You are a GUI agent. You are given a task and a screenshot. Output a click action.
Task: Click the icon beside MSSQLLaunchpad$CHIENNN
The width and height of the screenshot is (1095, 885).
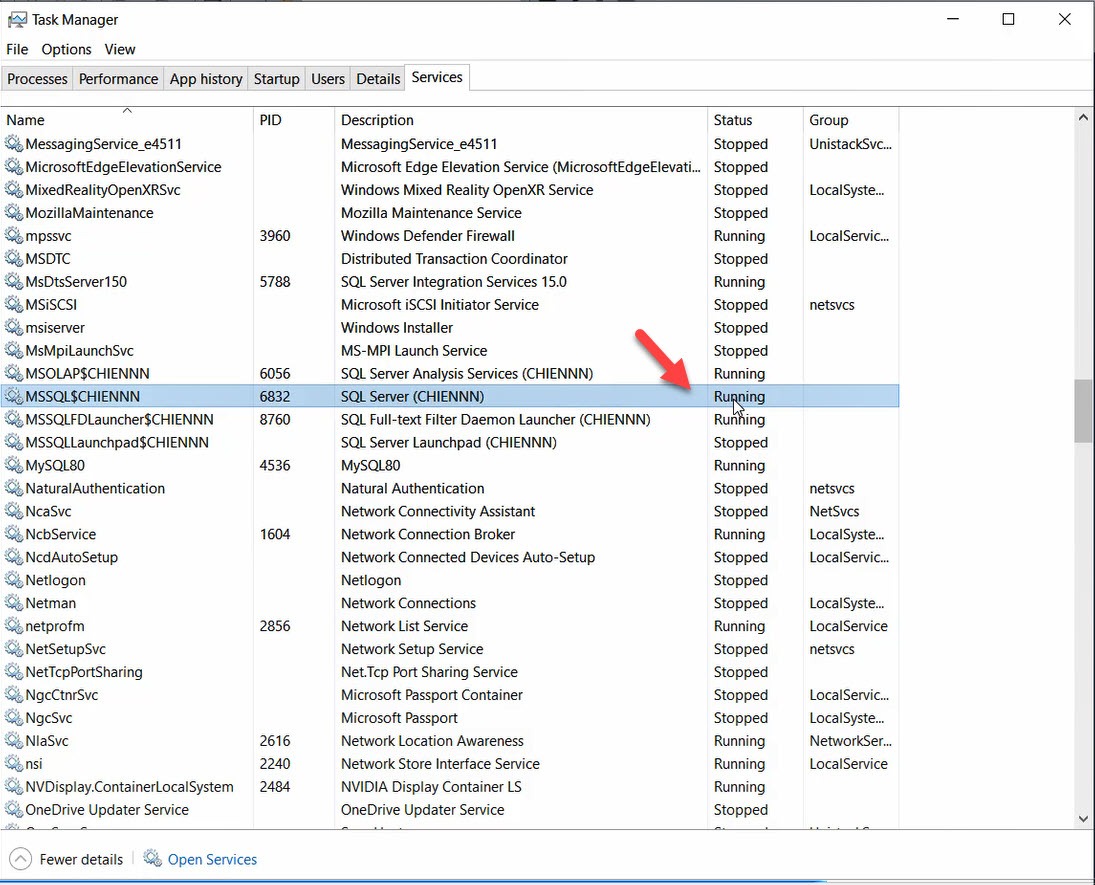point(14,442)
